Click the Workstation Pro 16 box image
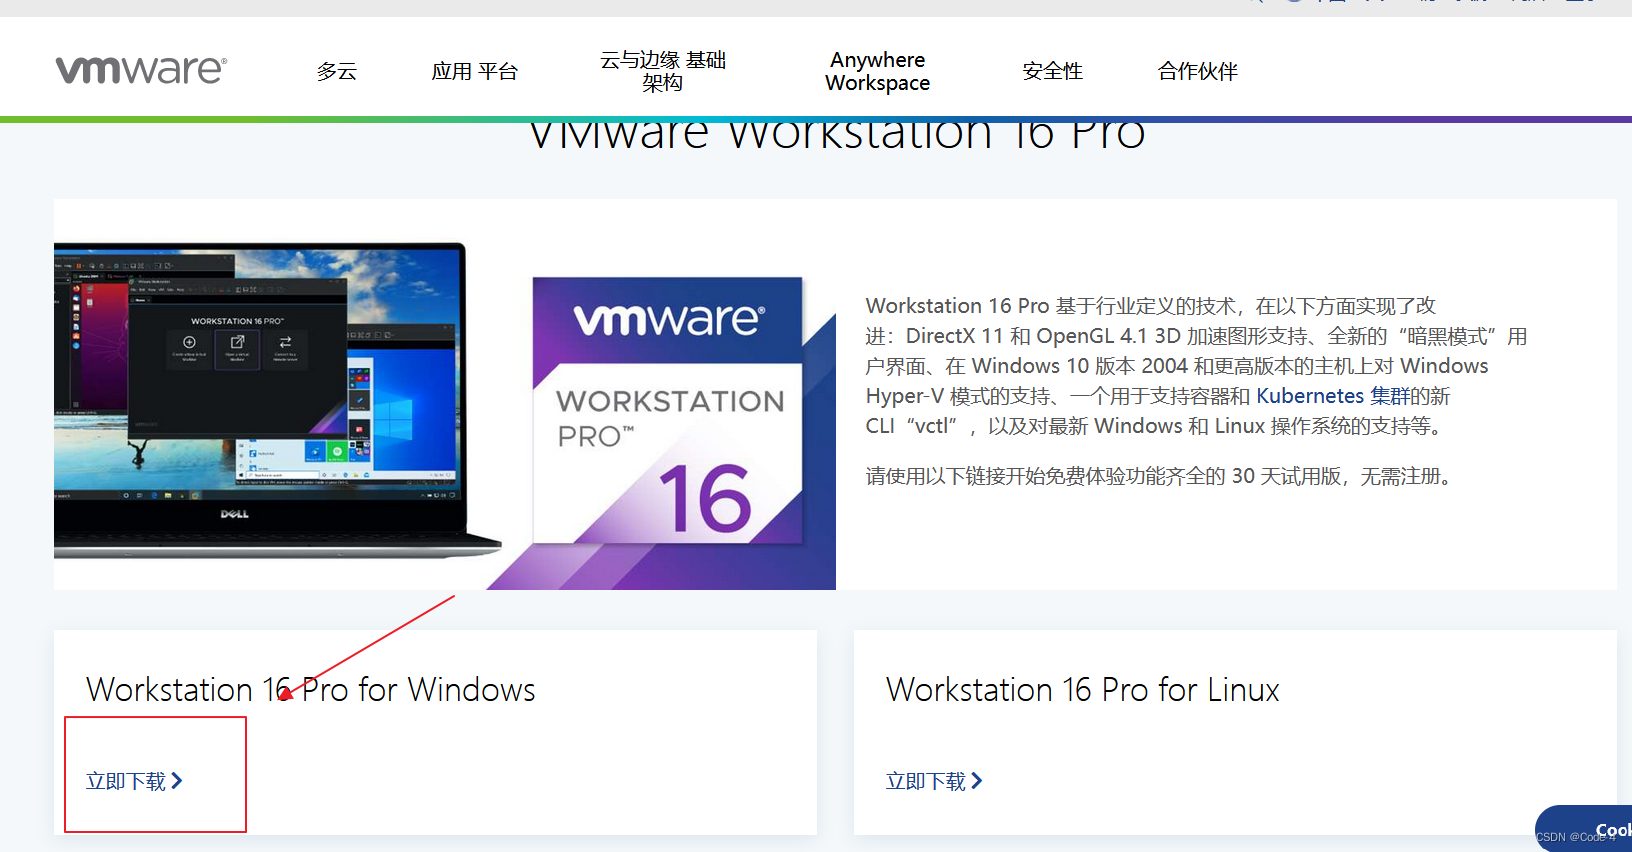 (x=668, y=411)
